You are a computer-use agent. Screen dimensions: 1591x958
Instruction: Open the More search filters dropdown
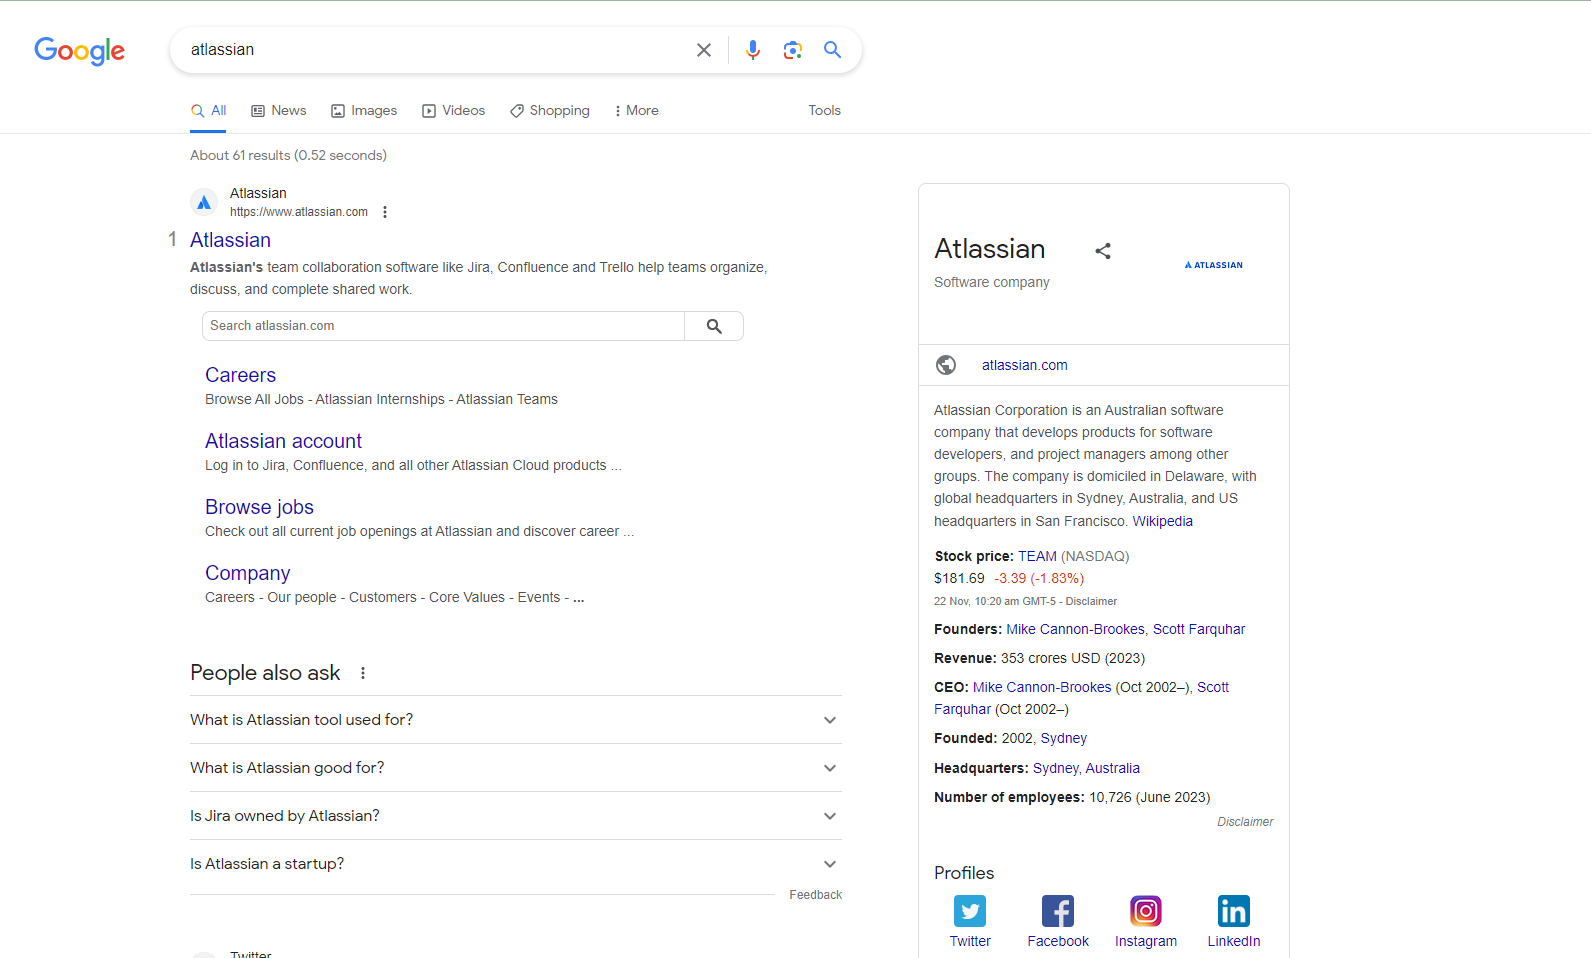[636, 111]
